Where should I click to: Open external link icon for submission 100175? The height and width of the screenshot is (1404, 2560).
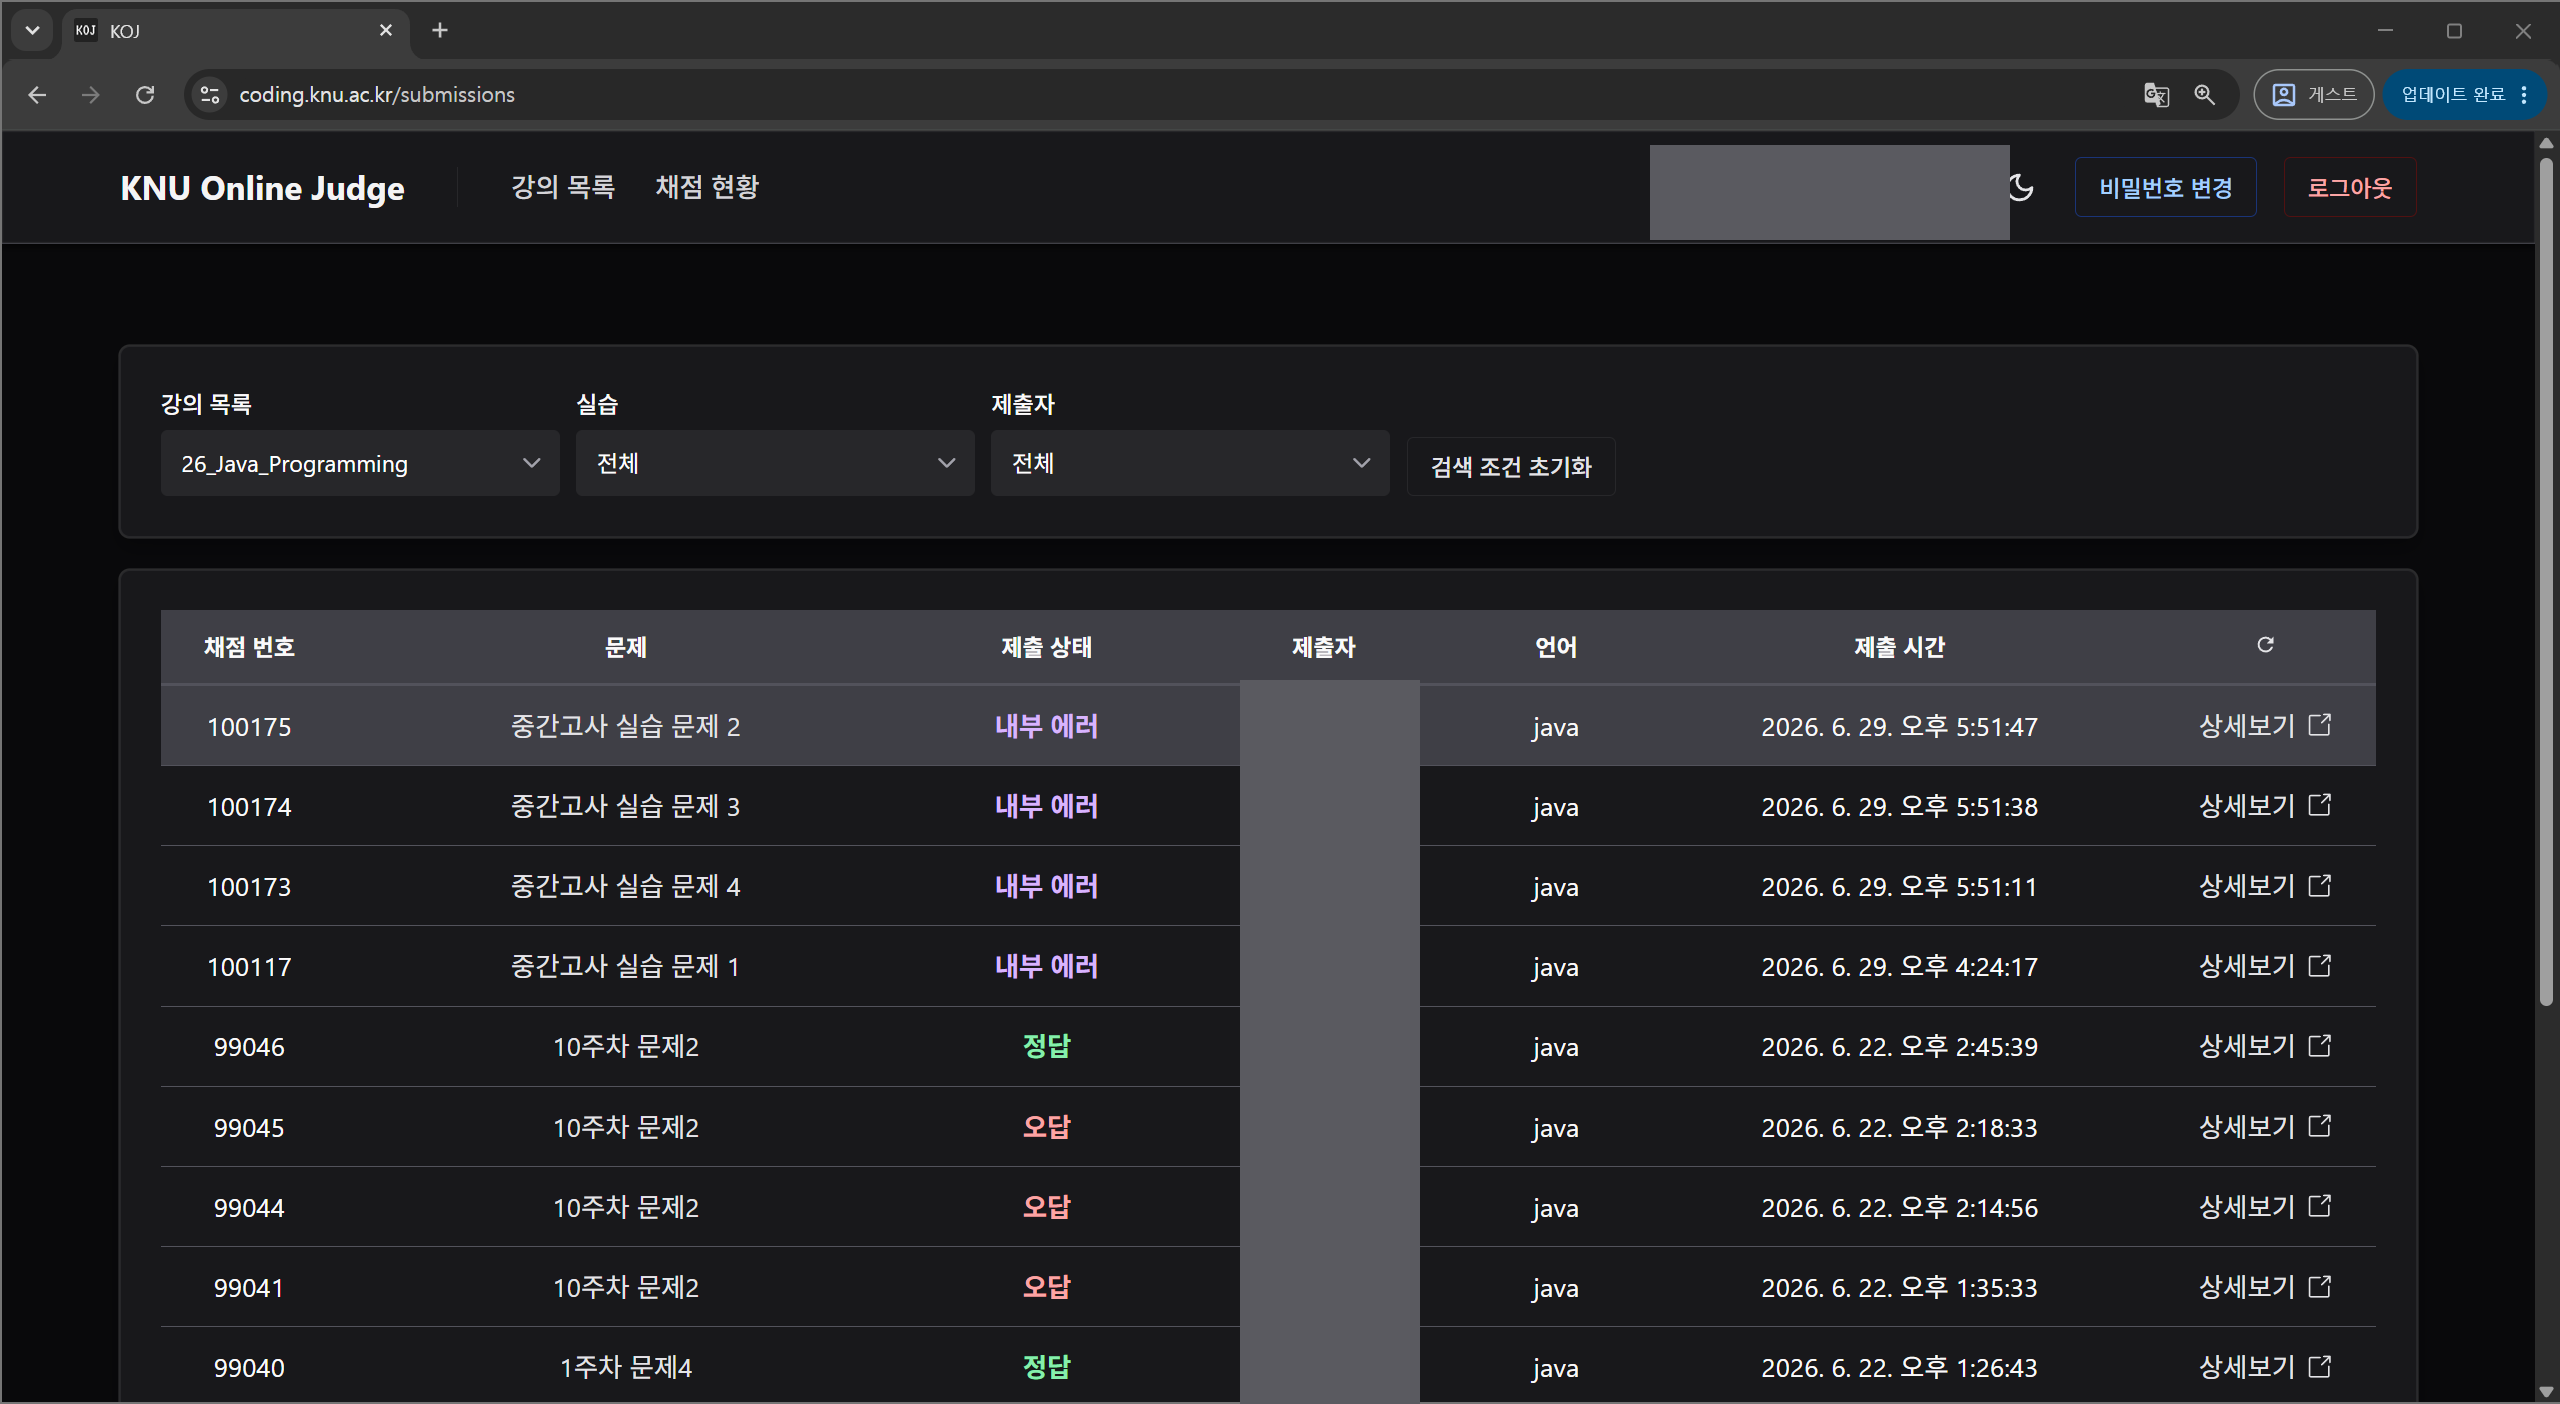2320,725
